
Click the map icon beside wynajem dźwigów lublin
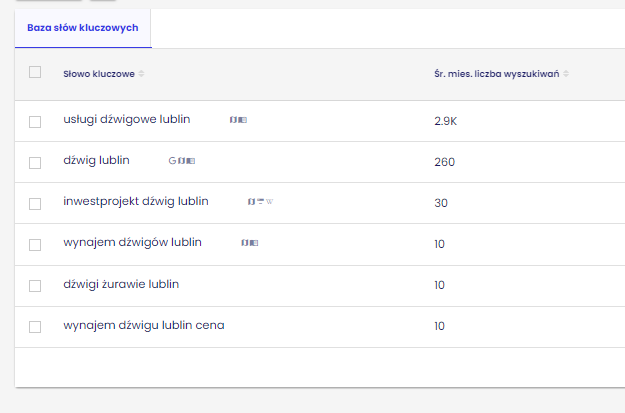point(244,243)
